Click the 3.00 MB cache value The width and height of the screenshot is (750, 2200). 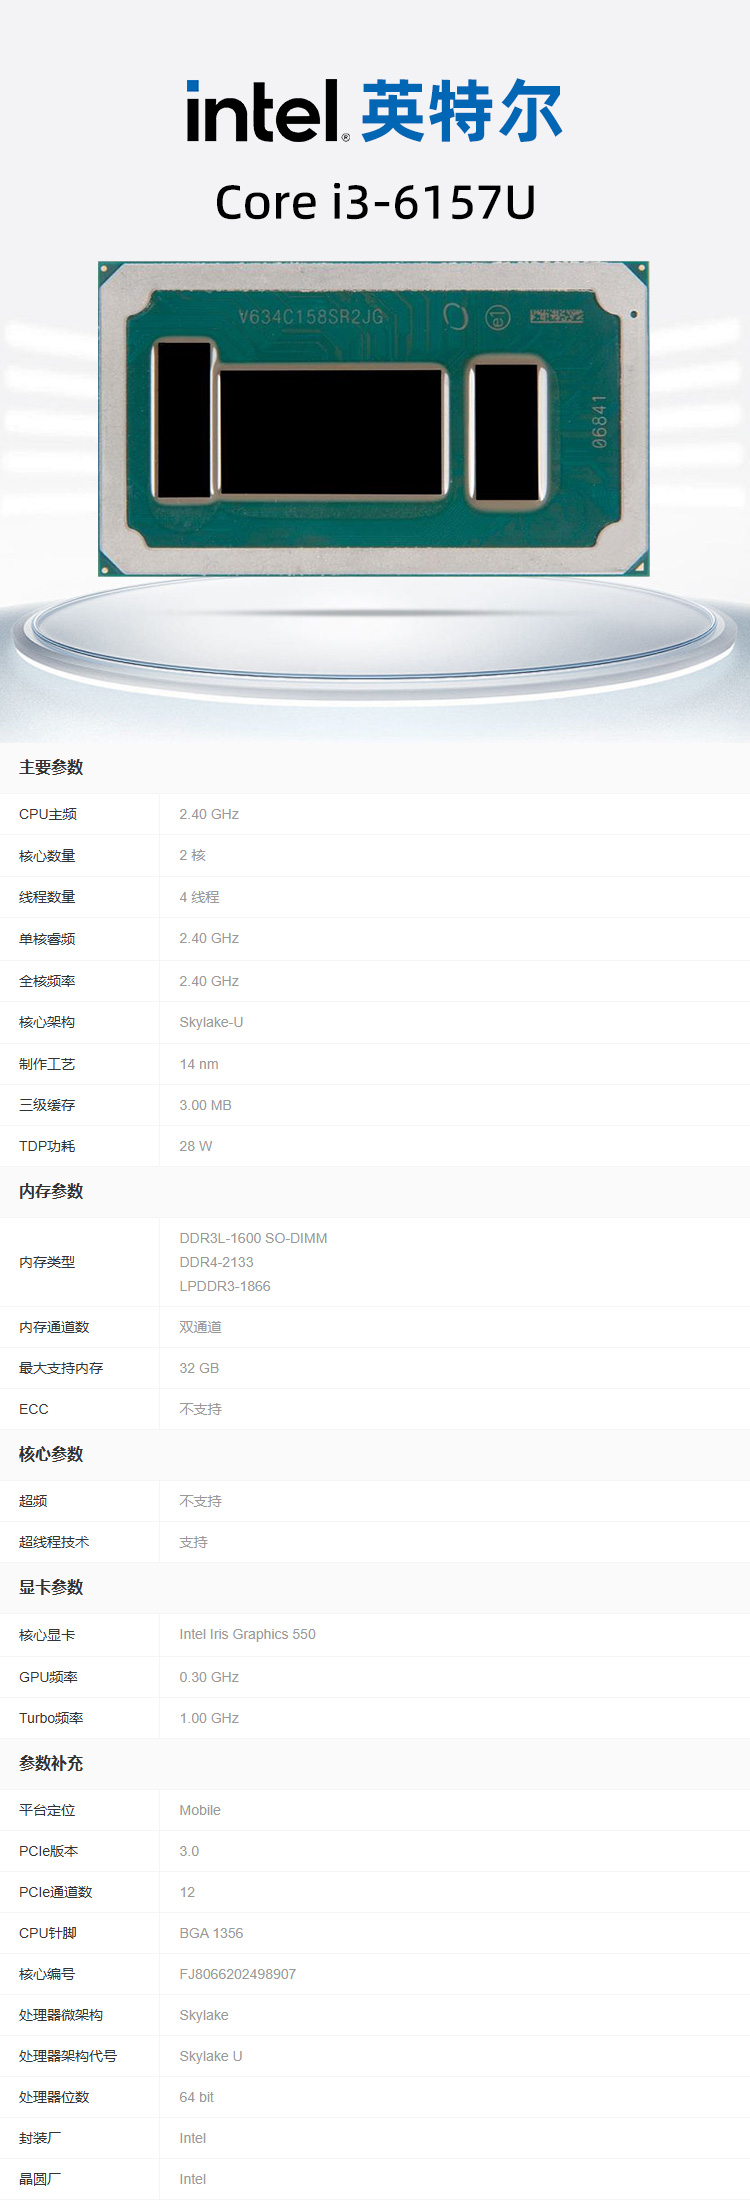tap(205, 1105)
